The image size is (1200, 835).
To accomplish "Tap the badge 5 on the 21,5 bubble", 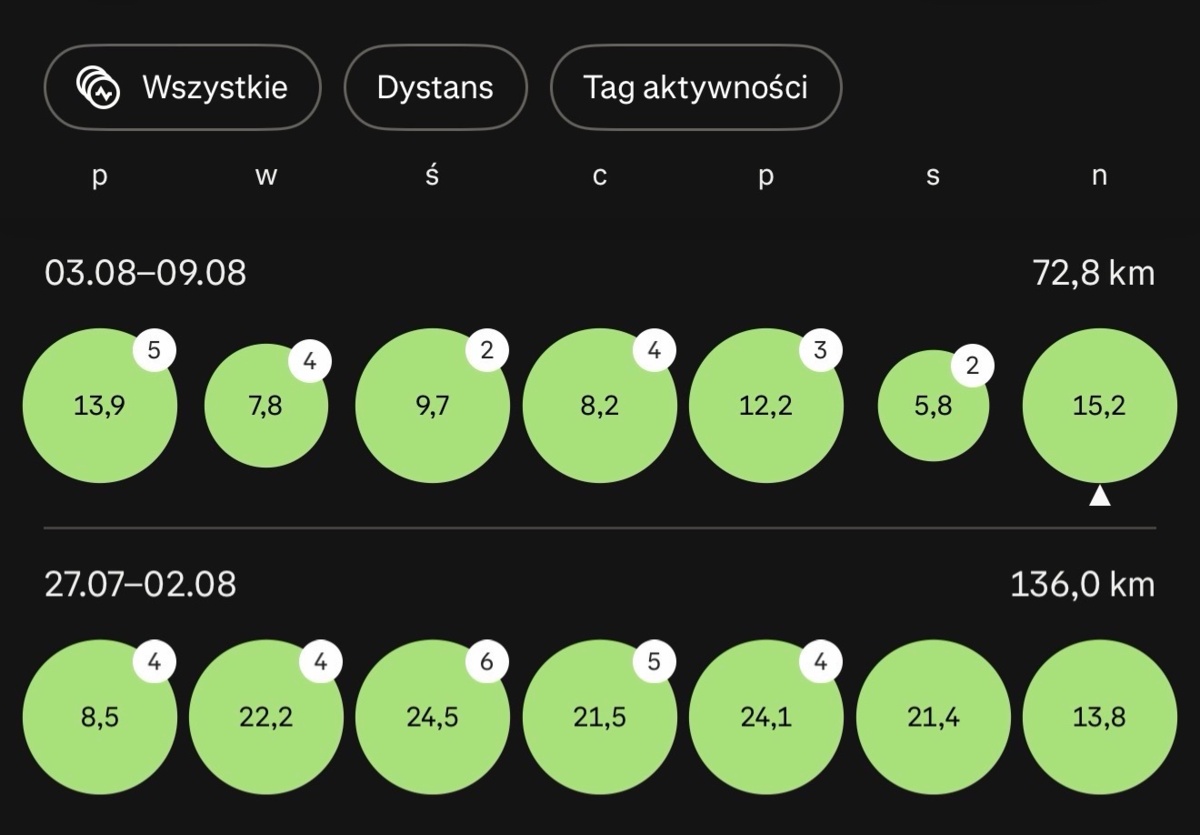I will tap(655, 662).
